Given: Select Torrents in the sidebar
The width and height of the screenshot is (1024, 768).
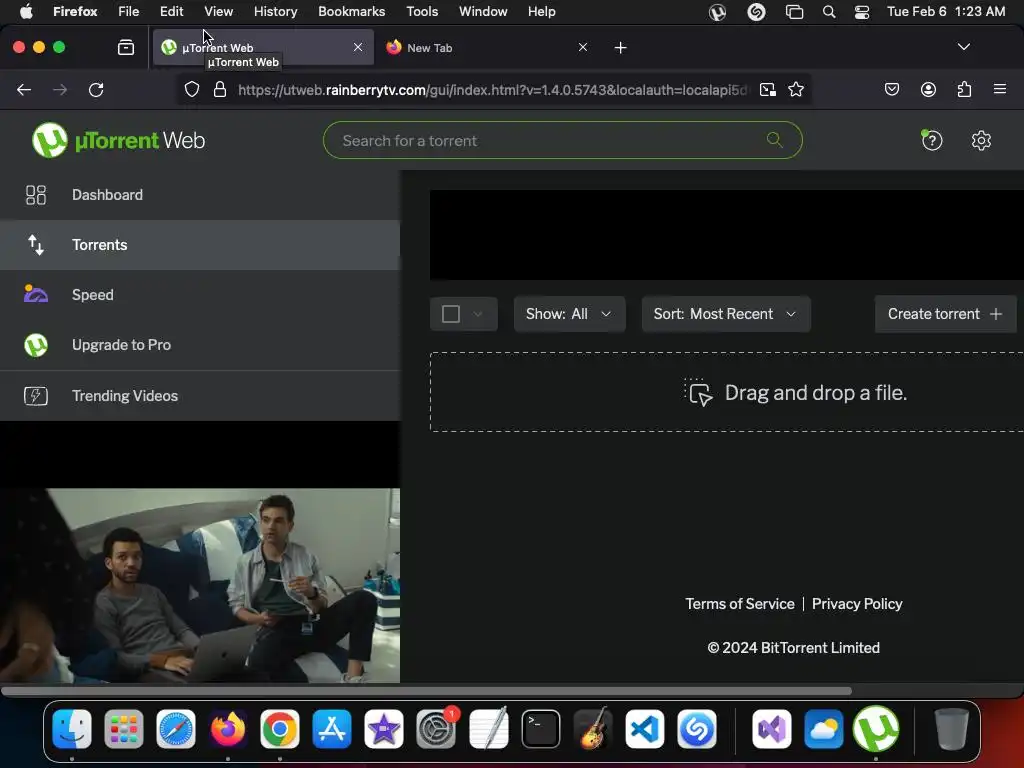Looking at the screenshot, I should pyautogui.click(x=200, y=245).
